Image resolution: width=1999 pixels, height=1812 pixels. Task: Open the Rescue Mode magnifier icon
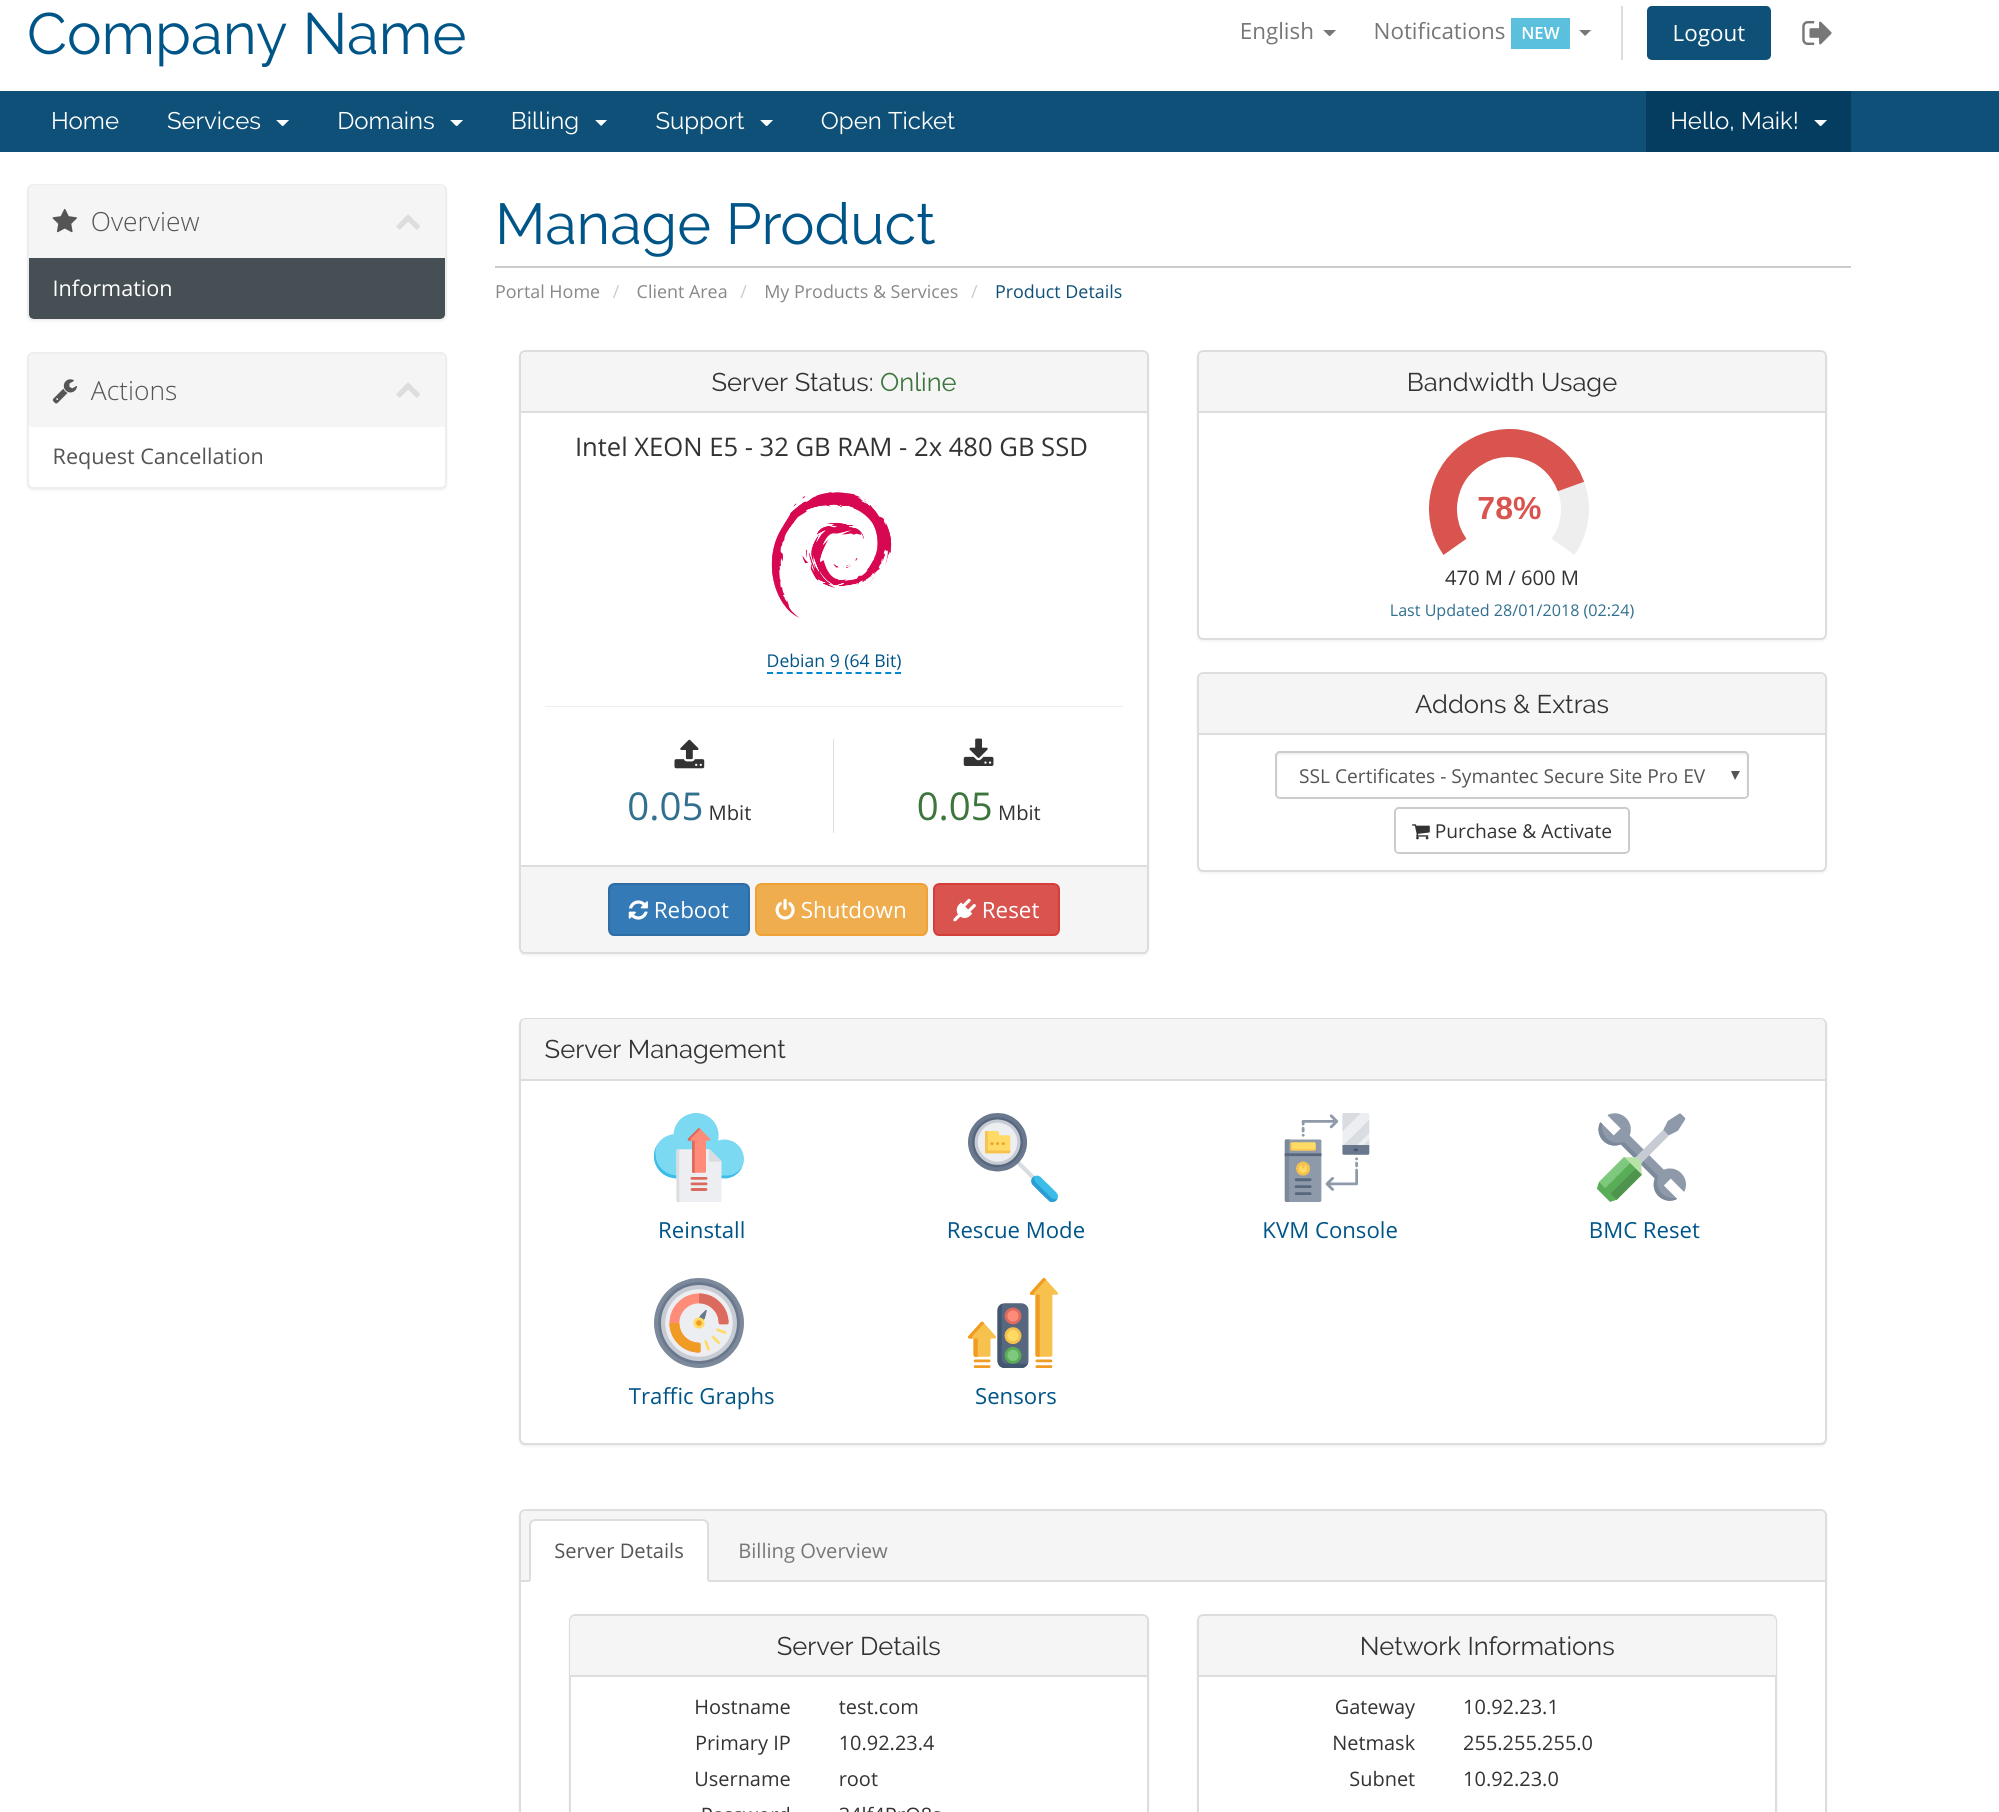[1013, 1157]
